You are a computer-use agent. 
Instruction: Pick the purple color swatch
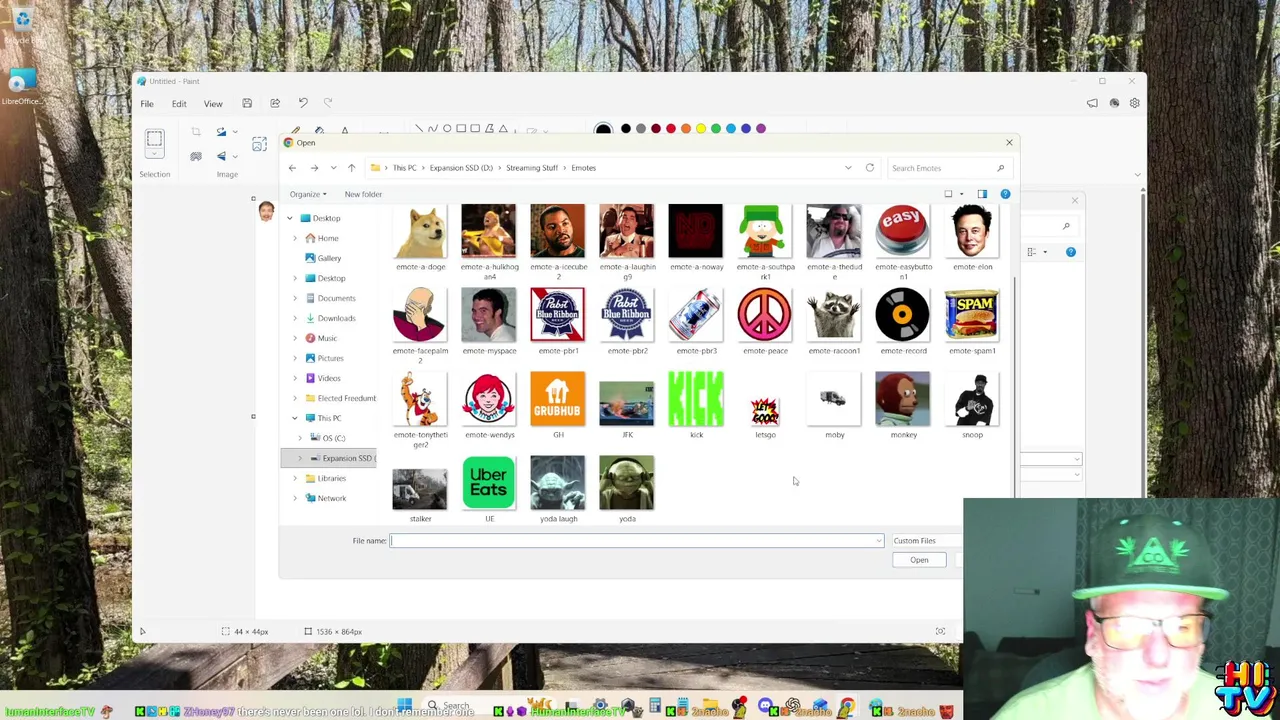(x=761, y=129)
